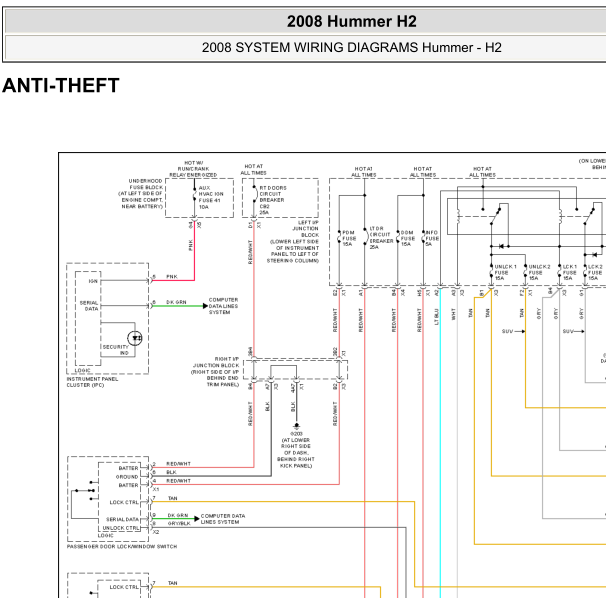Click the LCK 1 fuse symbol
This screenshot has height=598, width=606.
click(559, 271)
